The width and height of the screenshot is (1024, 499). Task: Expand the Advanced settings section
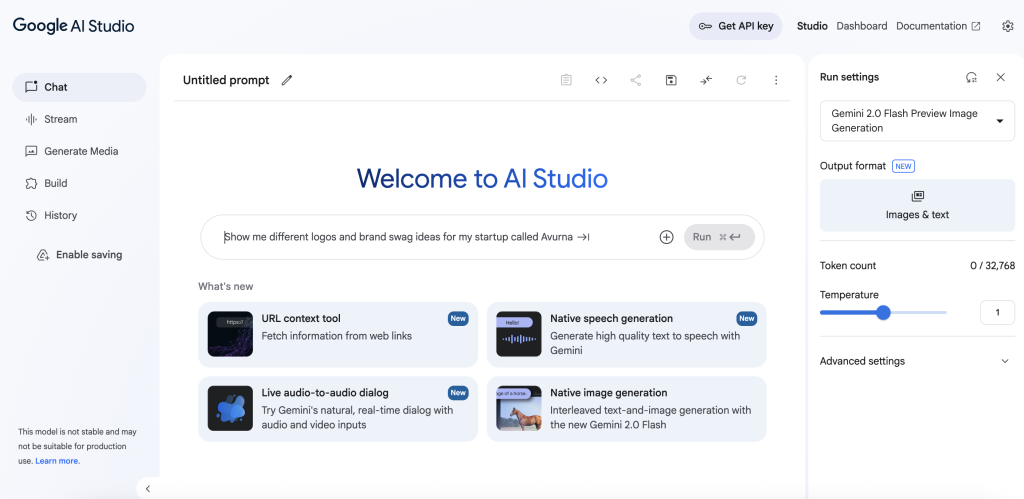point(916,361)
